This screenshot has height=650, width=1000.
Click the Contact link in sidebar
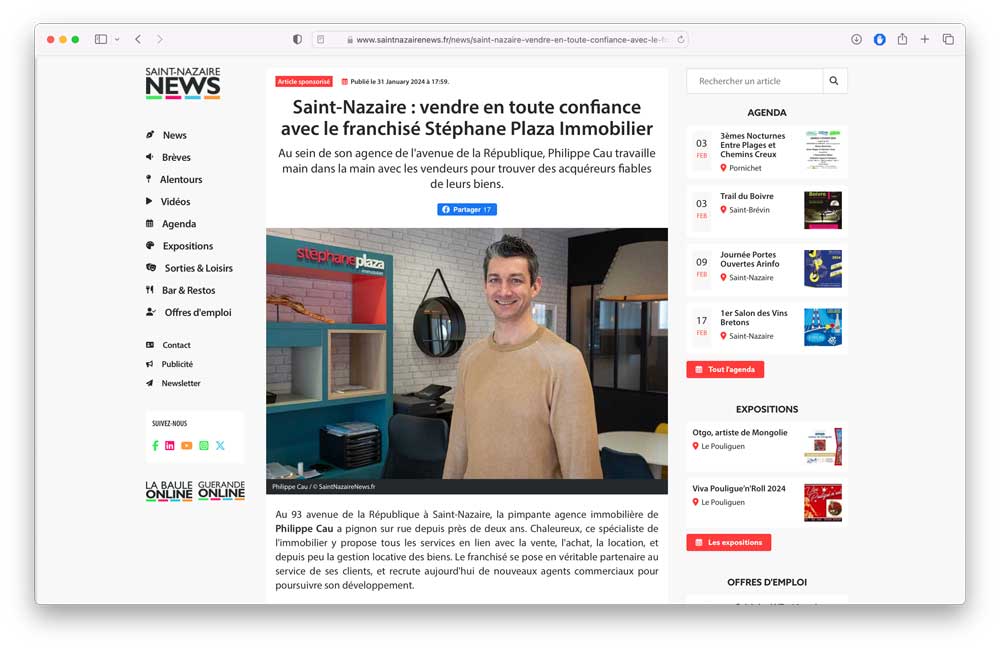[176, 345]
